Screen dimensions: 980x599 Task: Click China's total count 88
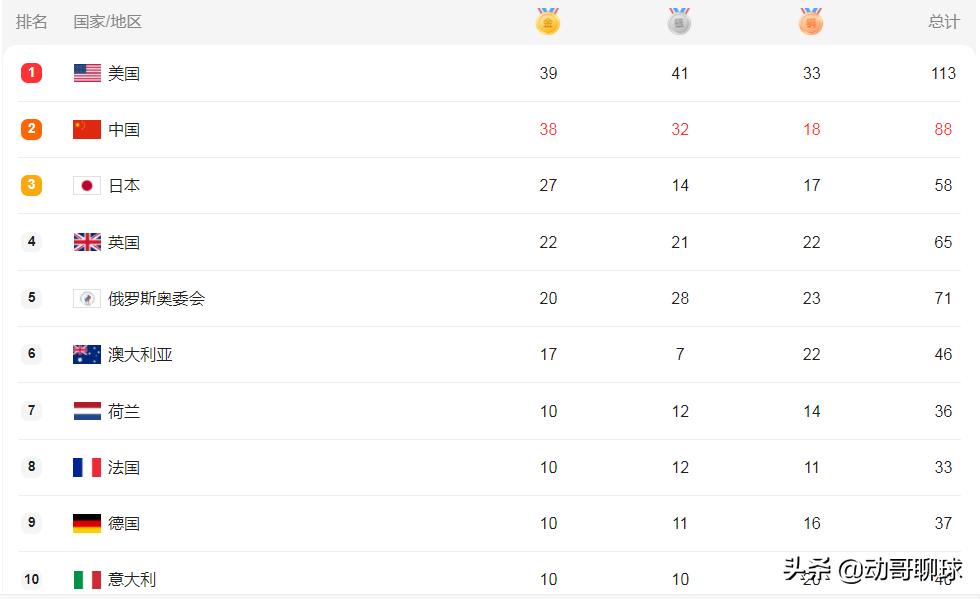click(943, 129)
